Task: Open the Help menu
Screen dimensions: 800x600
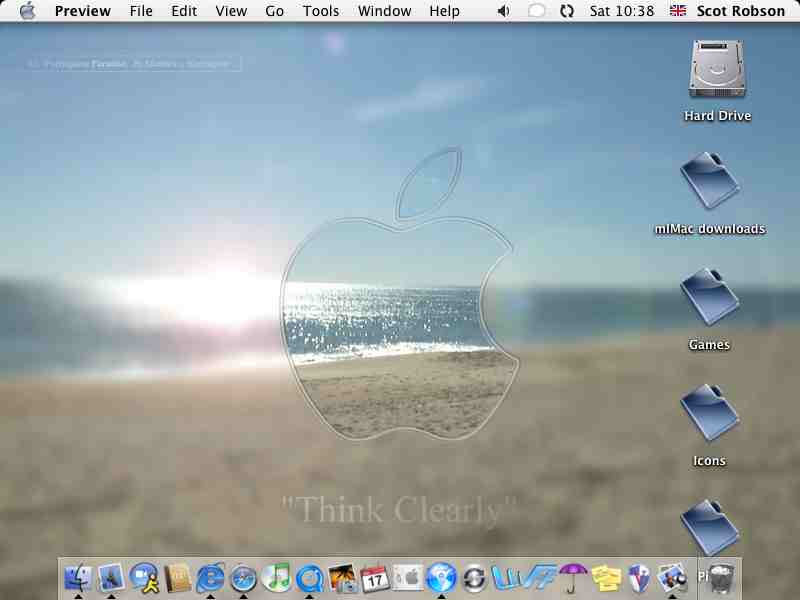Action: click(444, 11)
